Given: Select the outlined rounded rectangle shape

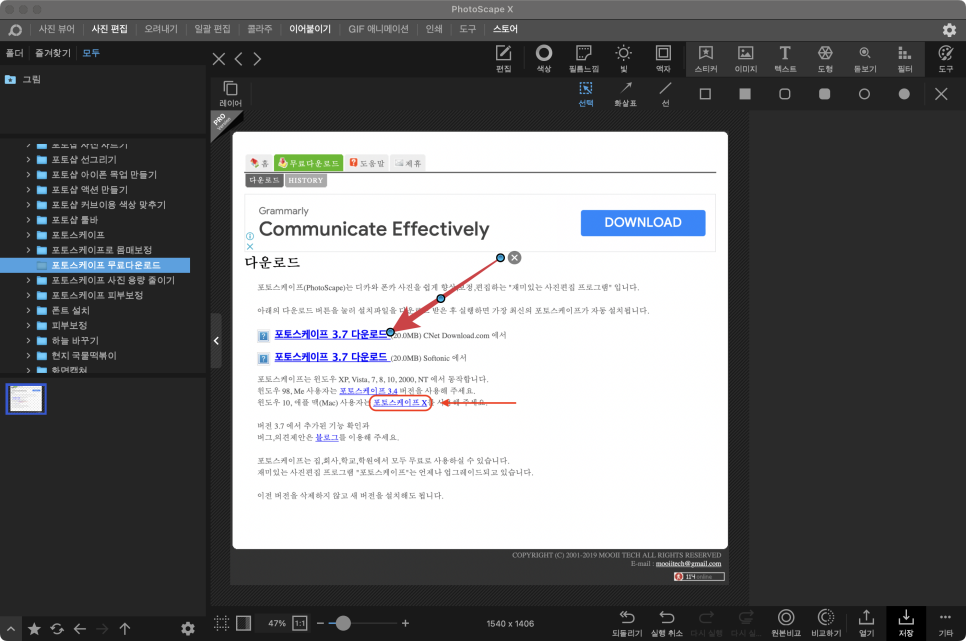Looking at the screenshot, I should [784, 94].
